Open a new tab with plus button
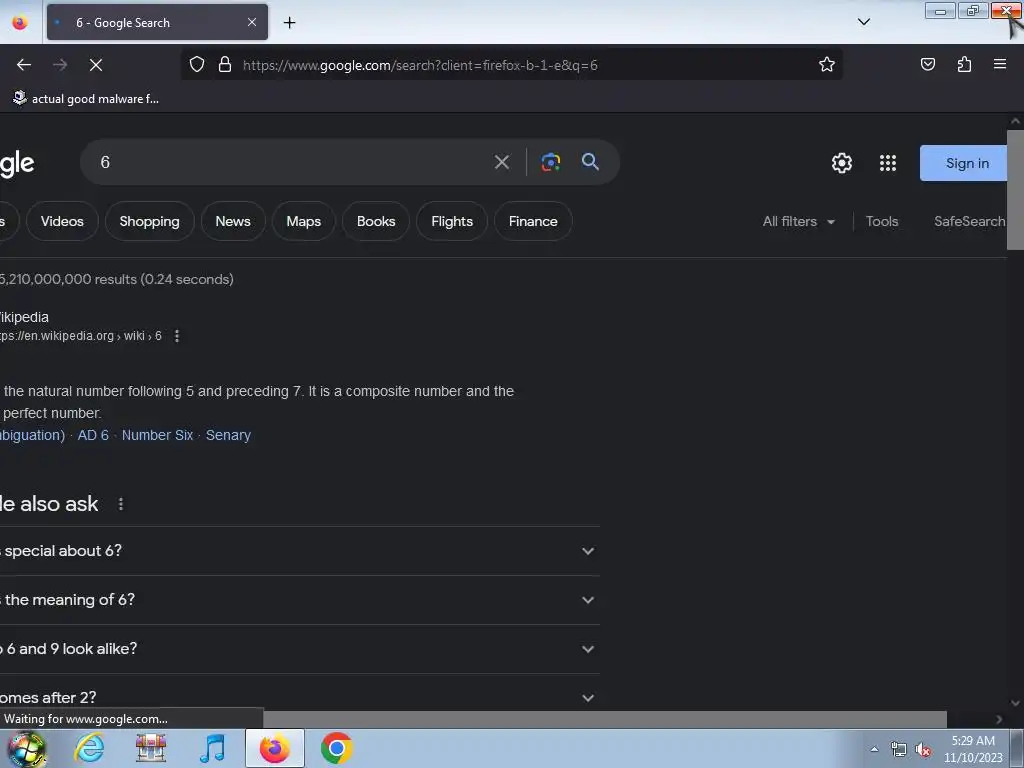 click(289, 23)
